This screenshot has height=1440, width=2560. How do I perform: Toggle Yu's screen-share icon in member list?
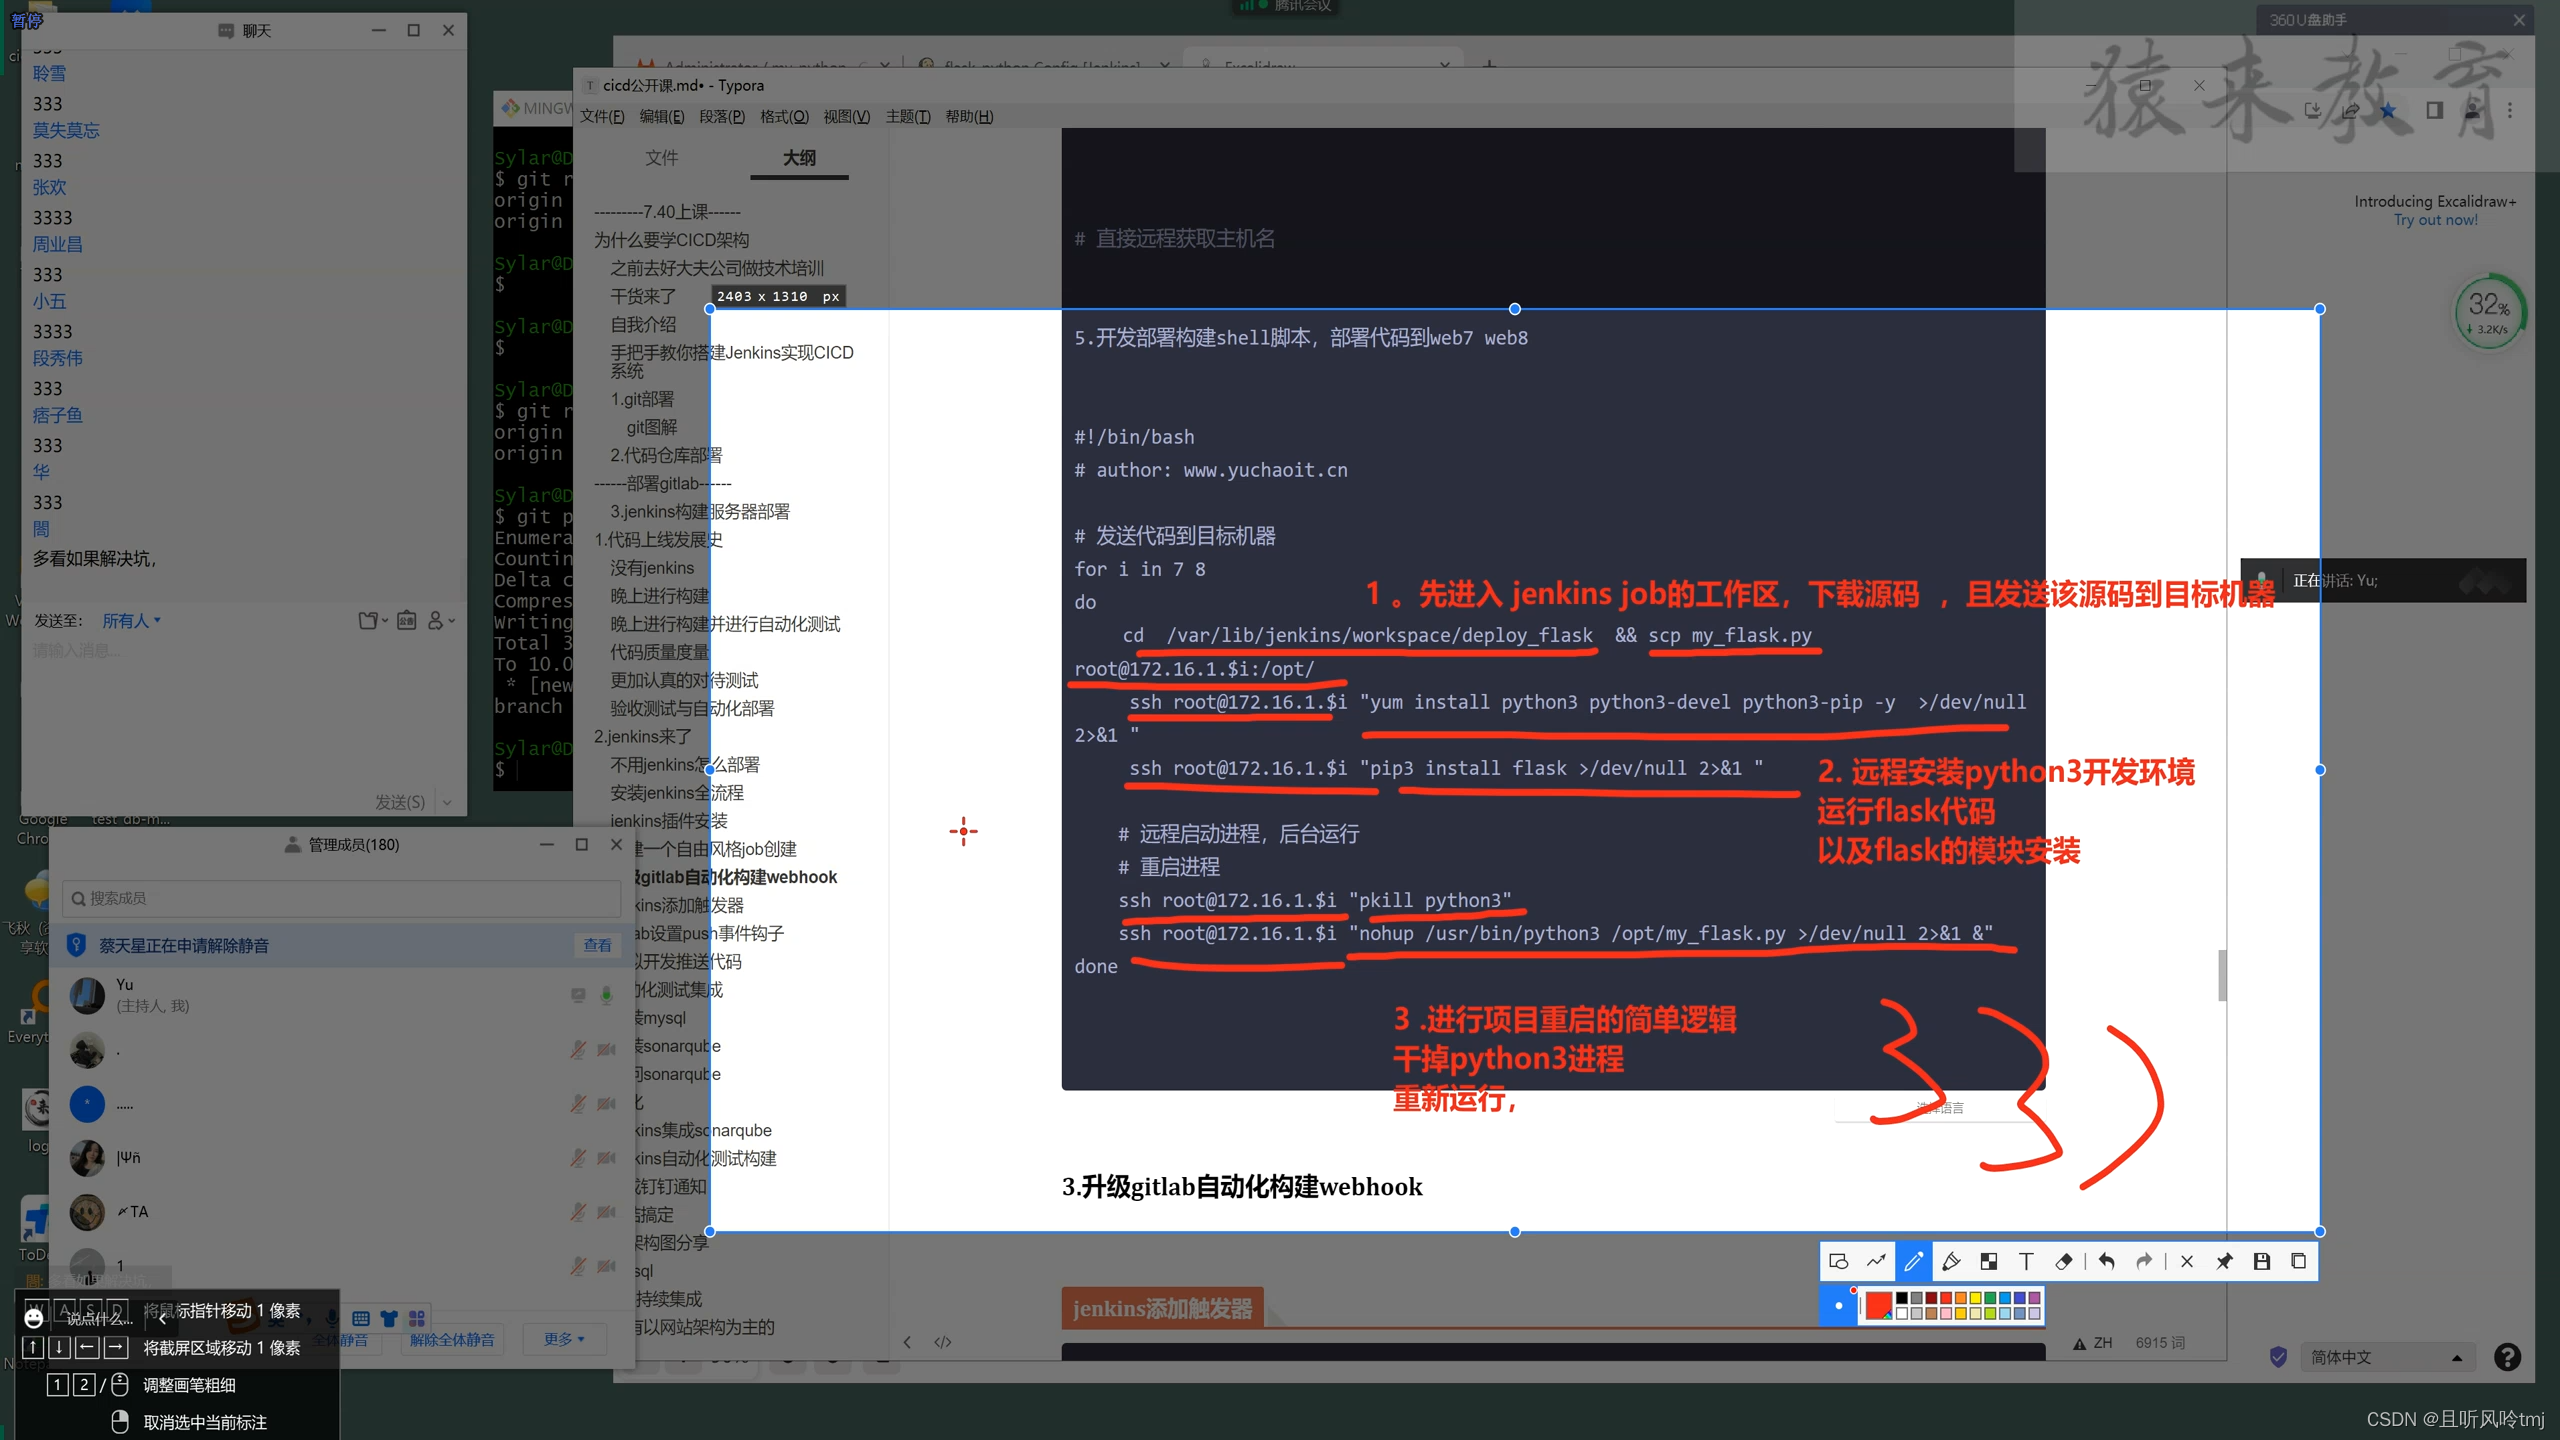pos(578,994)
